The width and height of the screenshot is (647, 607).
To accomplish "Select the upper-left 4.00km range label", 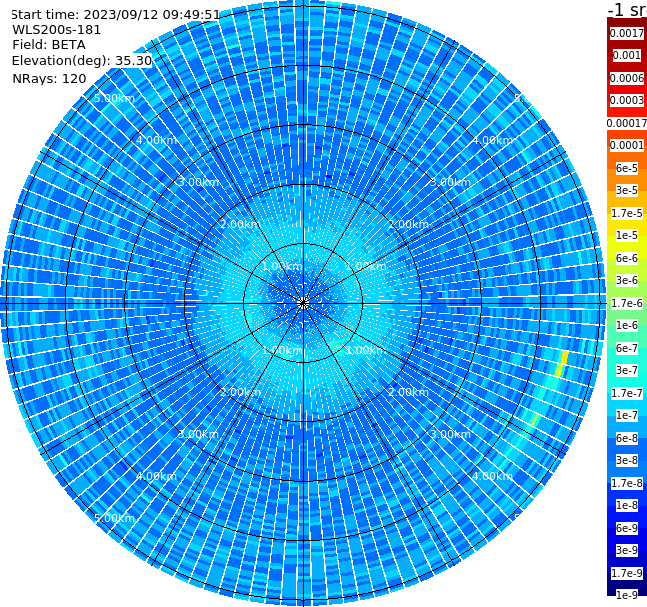I will coord(156,140).
